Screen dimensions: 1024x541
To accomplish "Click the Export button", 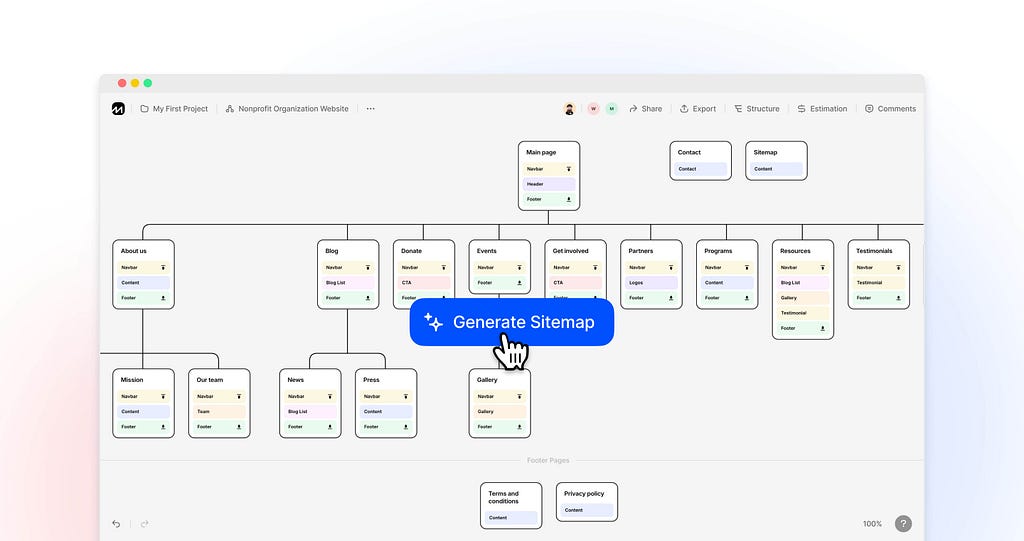I will [698, 109].
